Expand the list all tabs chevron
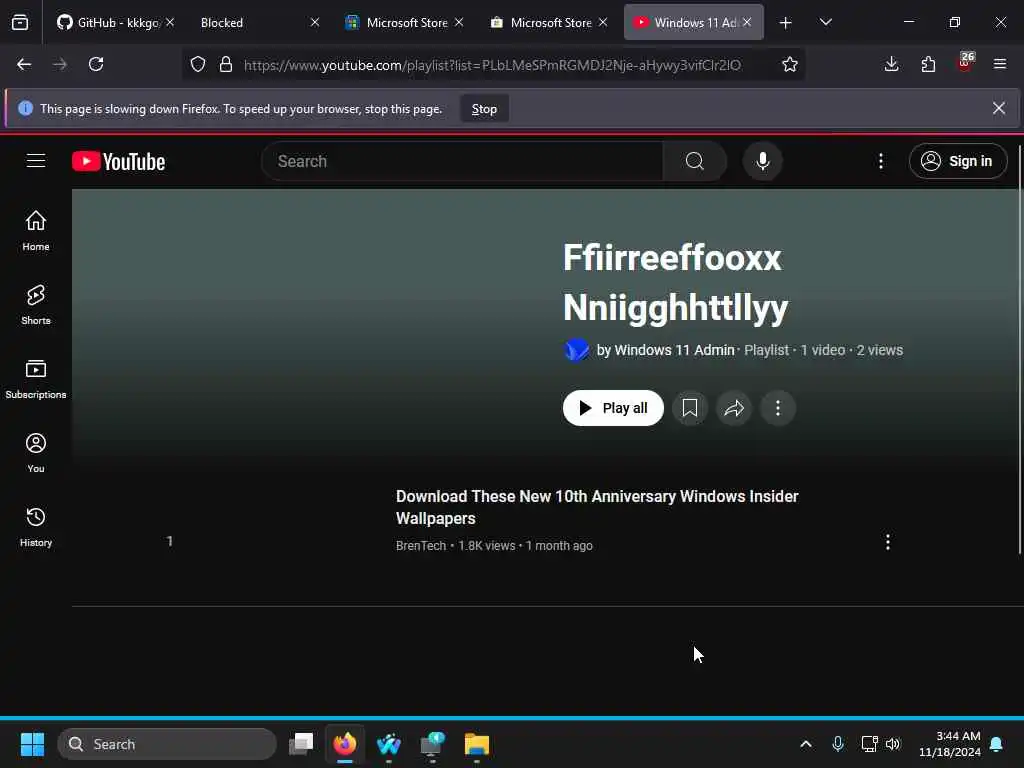 tap(825, 22)
